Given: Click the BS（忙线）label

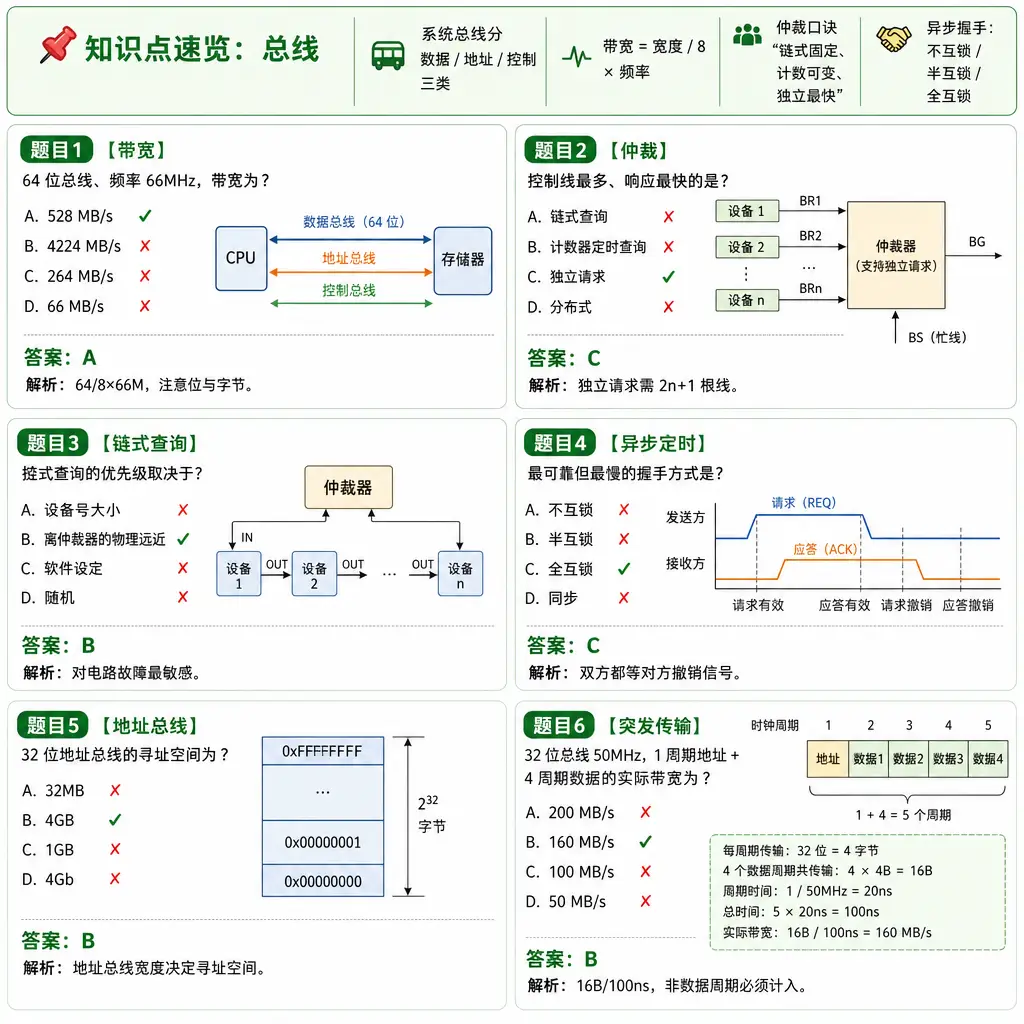Looking at the screenshot, I should (x=937, y=337).
